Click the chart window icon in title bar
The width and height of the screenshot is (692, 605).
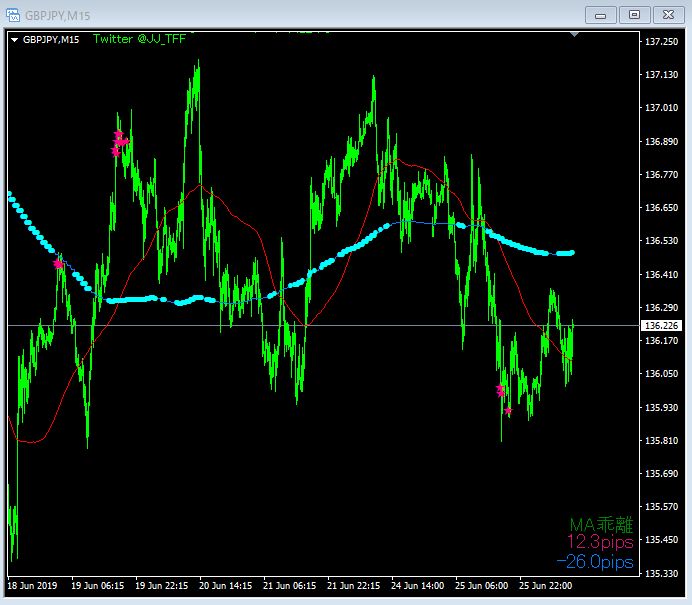click(x=13, y=15)
